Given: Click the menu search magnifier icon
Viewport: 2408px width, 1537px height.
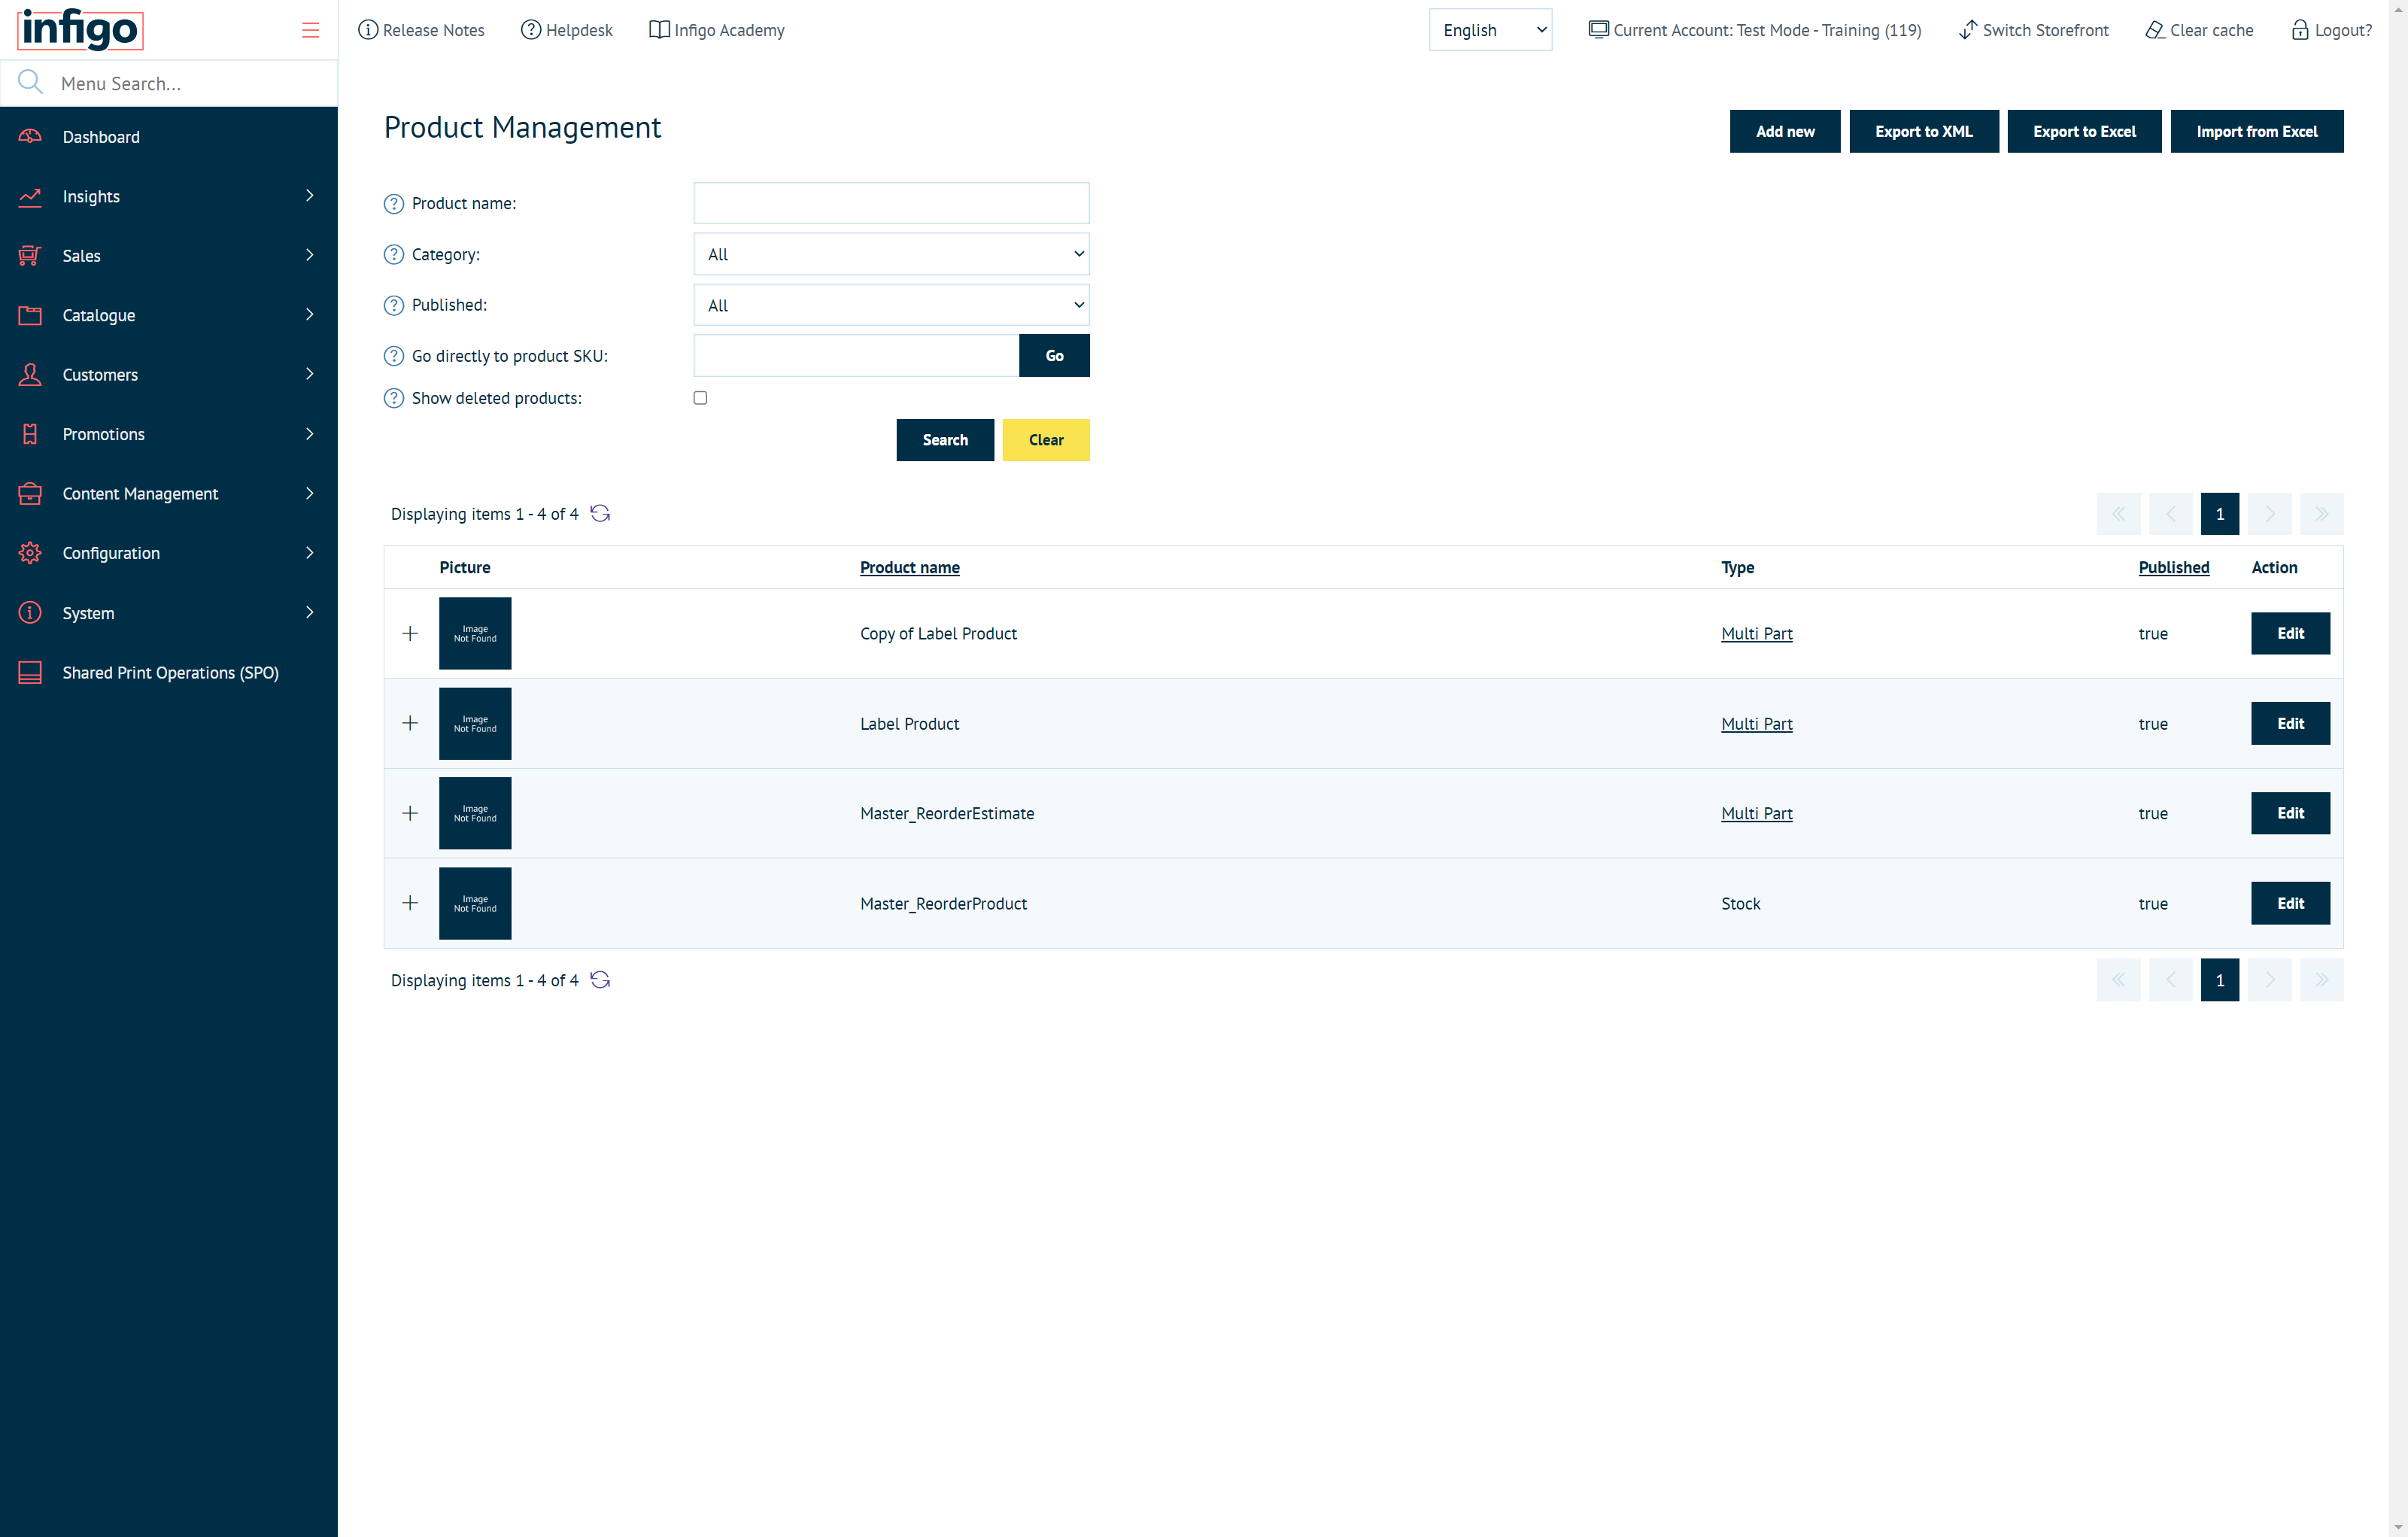Looking at the screenshot, I should 31,82.
